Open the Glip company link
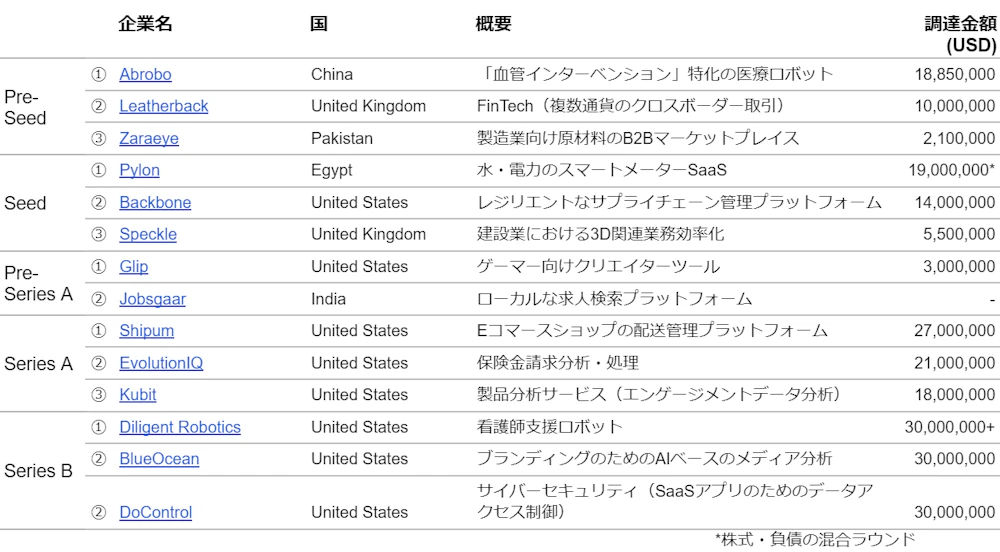 click(133, 266)
